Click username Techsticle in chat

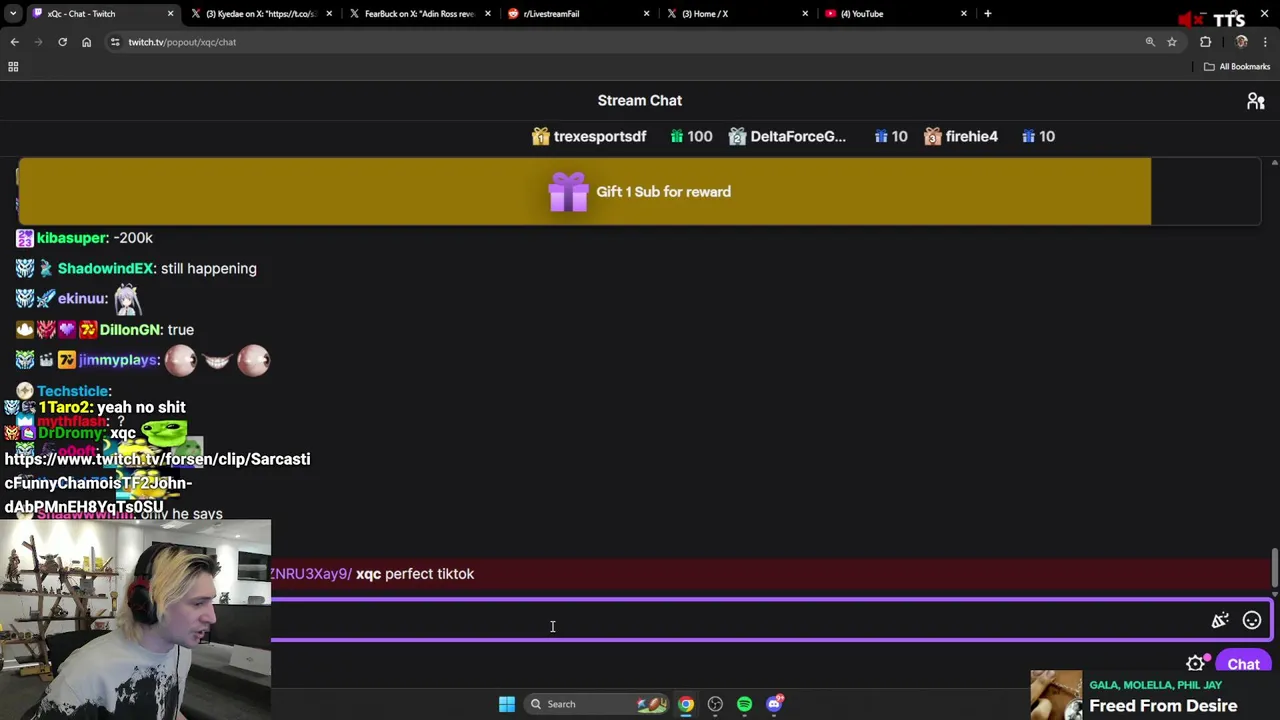click(73, 391)
